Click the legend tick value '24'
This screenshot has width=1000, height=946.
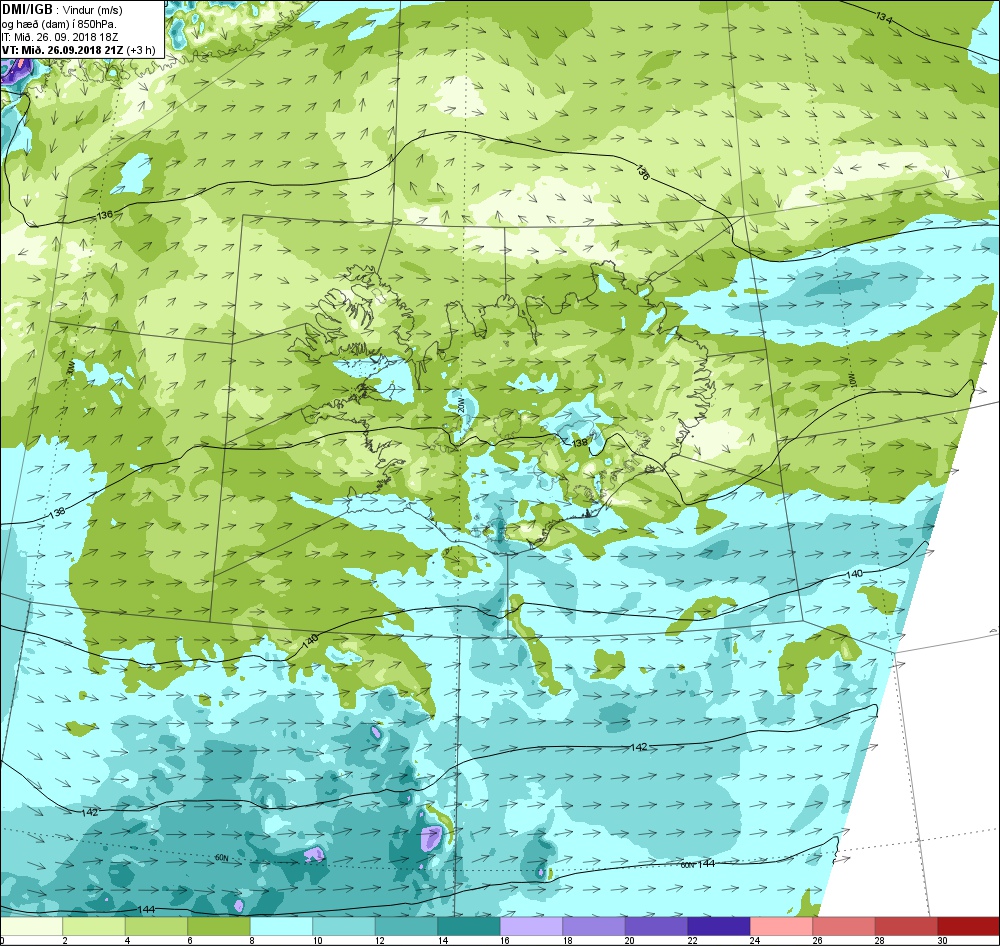pyautogui.click(x=754, y=940)
